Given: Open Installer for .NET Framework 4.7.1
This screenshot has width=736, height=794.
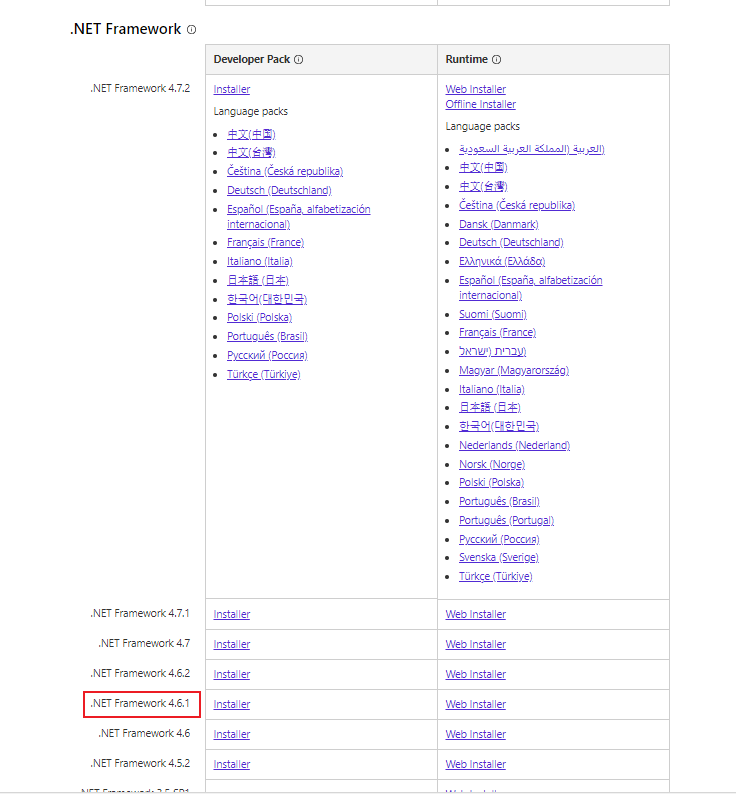Looking at the screenshot, I should pyautogui.click(x=231, y=614).
